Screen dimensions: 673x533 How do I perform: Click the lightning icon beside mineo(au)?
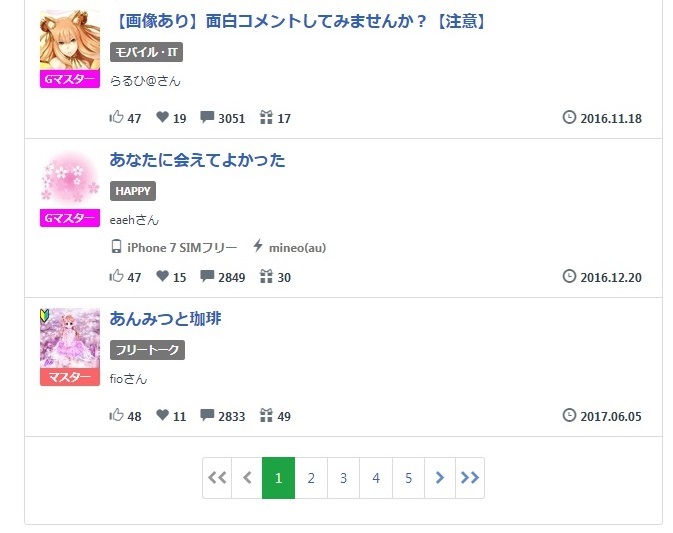[258, 246]
